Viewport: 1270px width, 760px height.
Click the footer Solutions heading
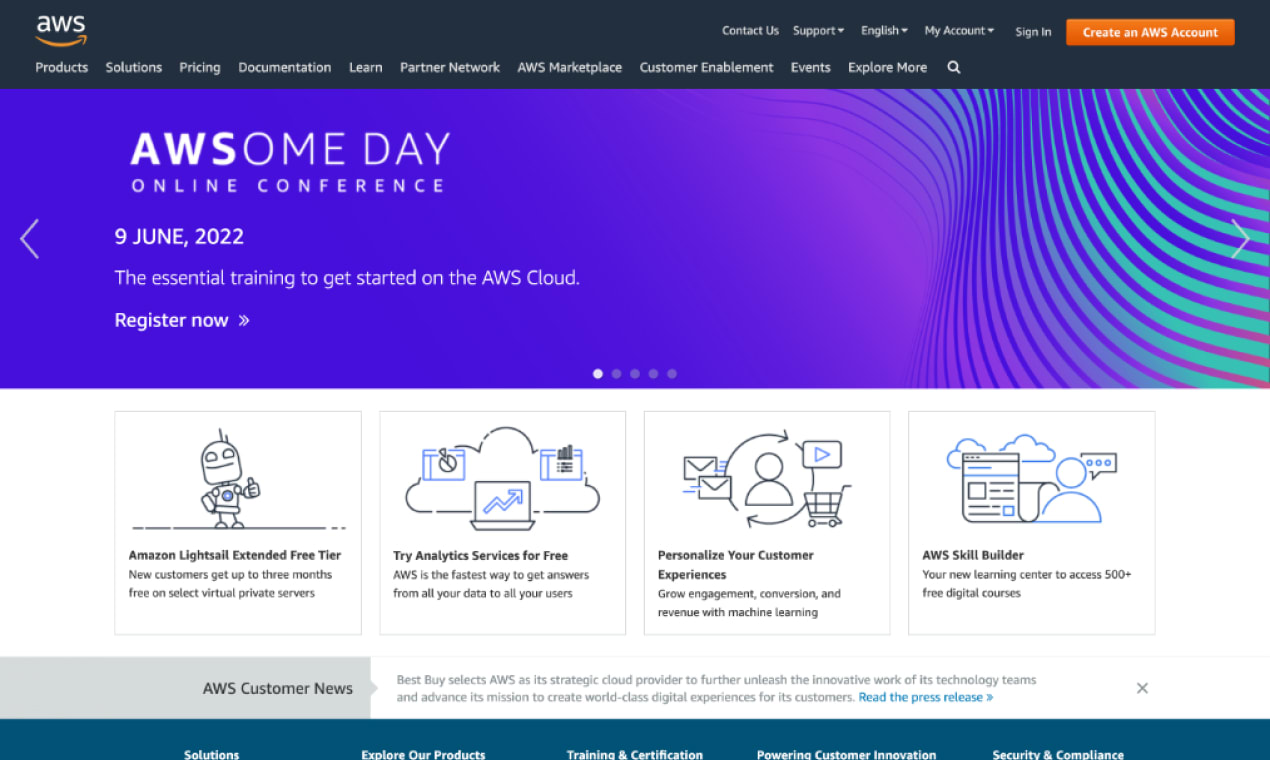click(x=212, y=754)
